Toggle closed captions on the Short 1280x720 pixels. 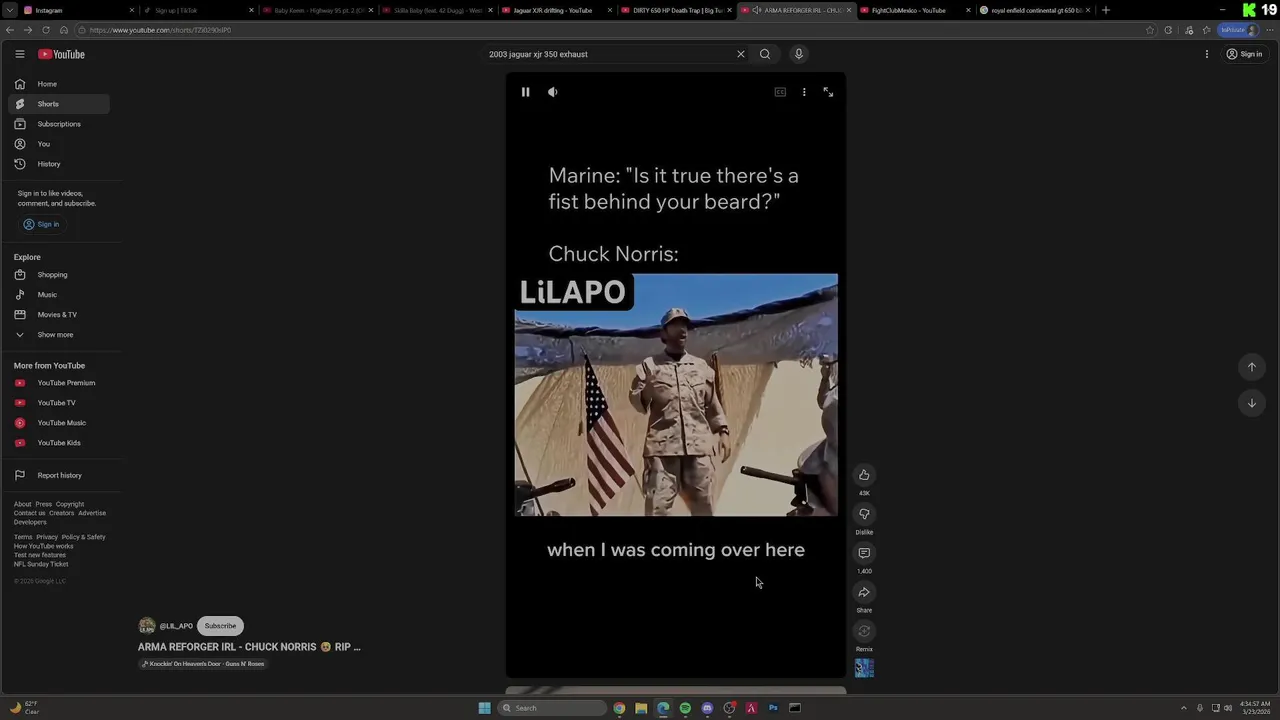click(780, 92)
